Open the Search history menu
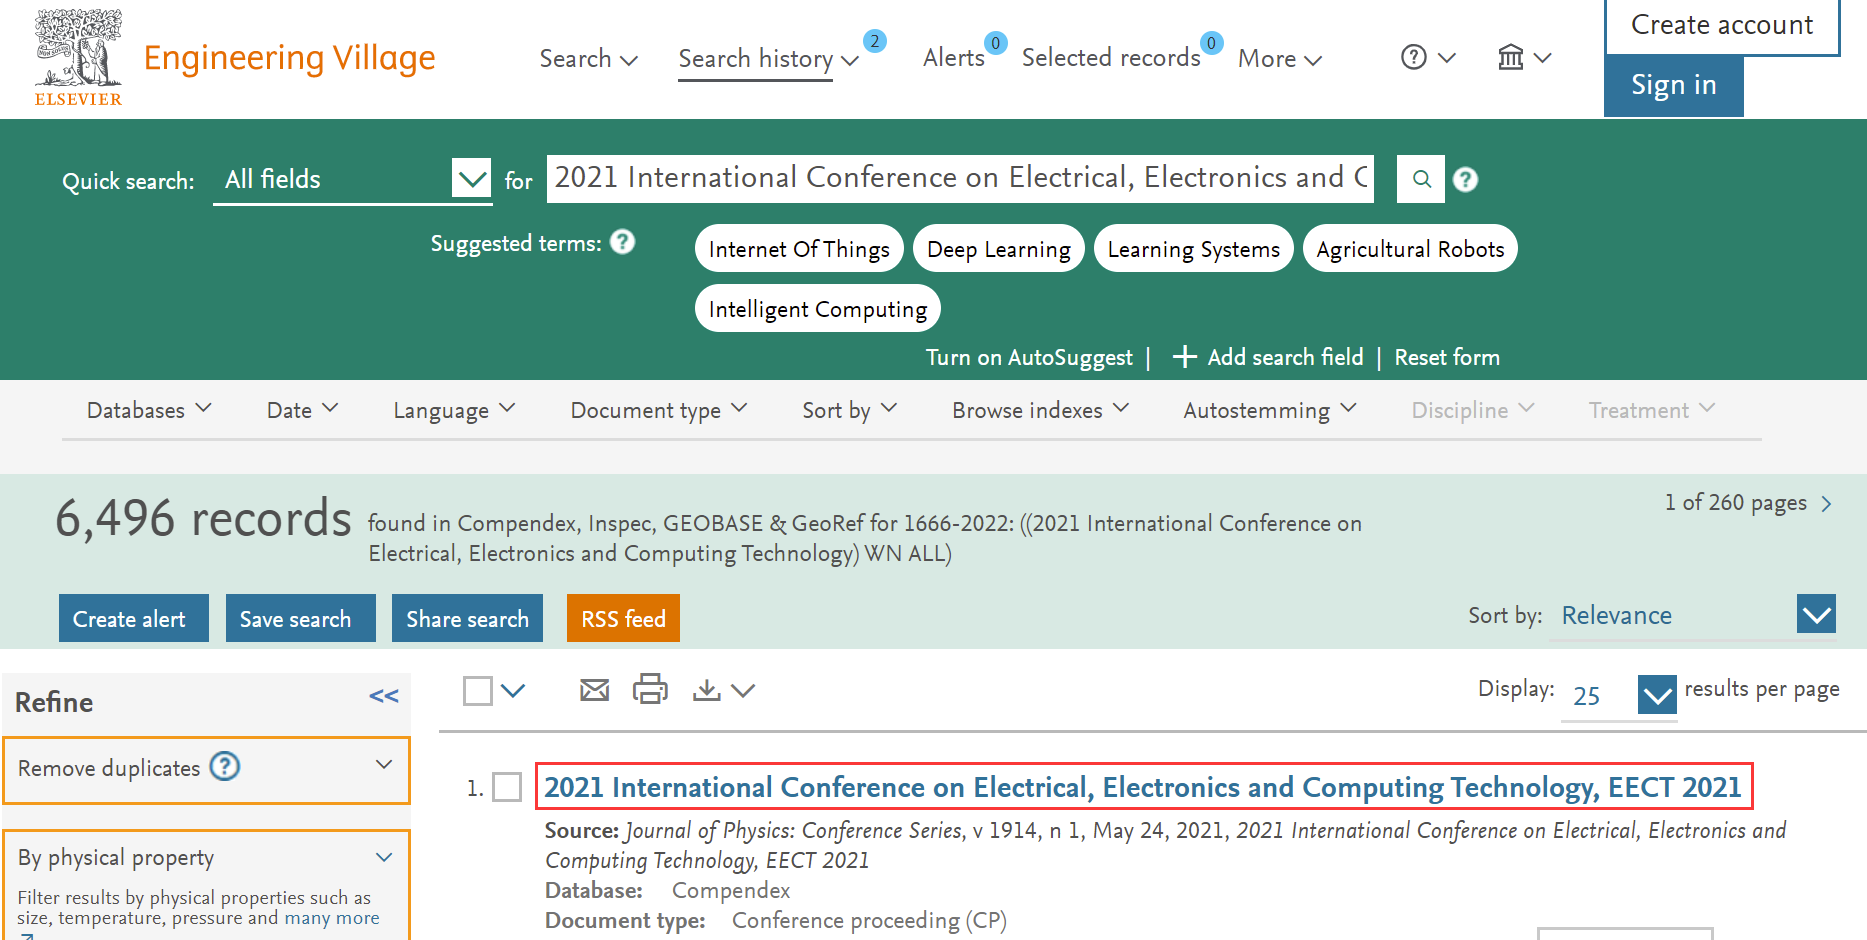1867x940 pixels. [x=768, y=58]
